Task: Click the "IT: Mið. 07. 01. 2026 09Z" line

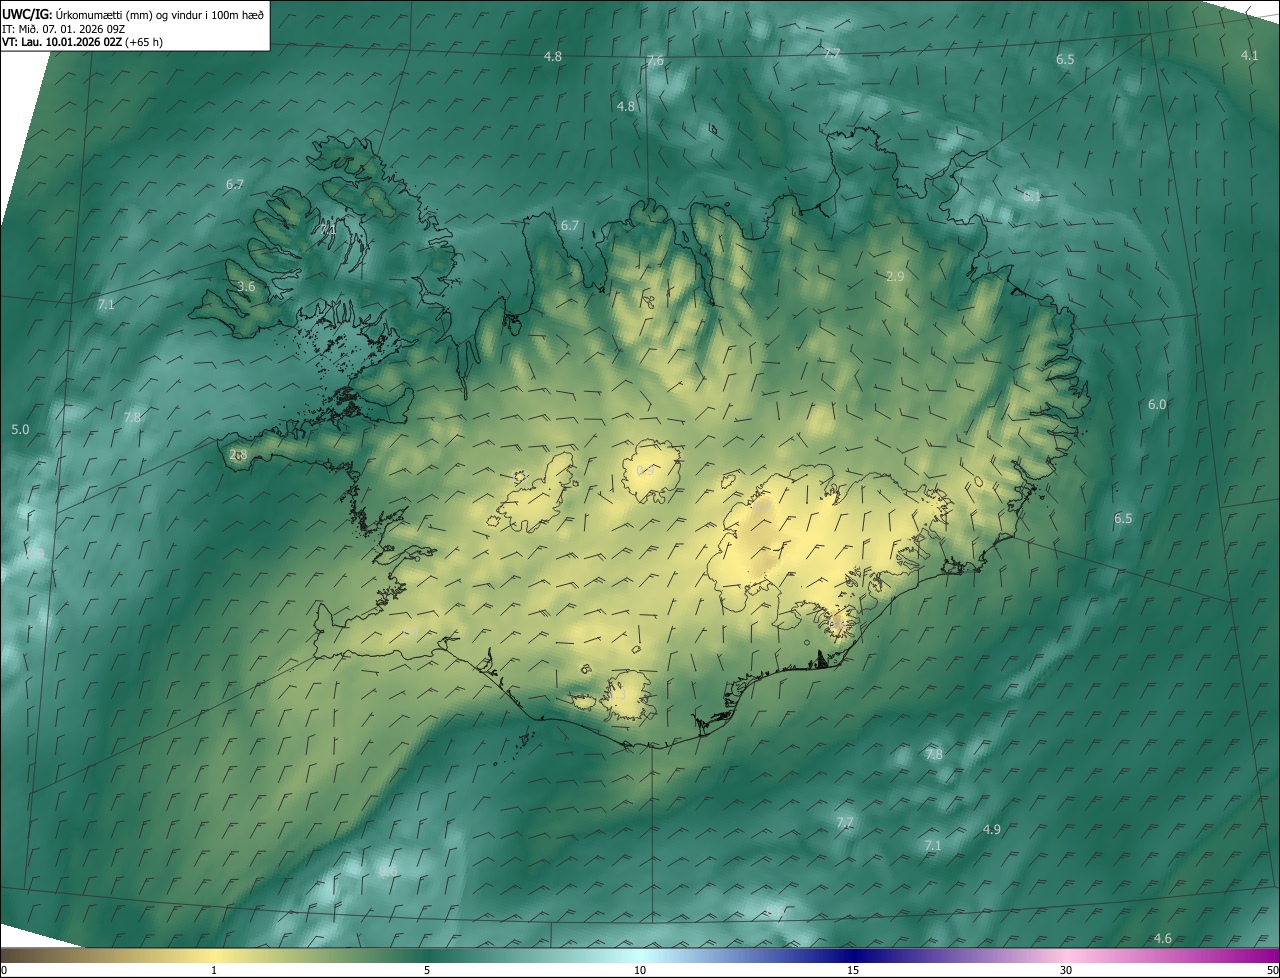Action: [x=63, y=28]
